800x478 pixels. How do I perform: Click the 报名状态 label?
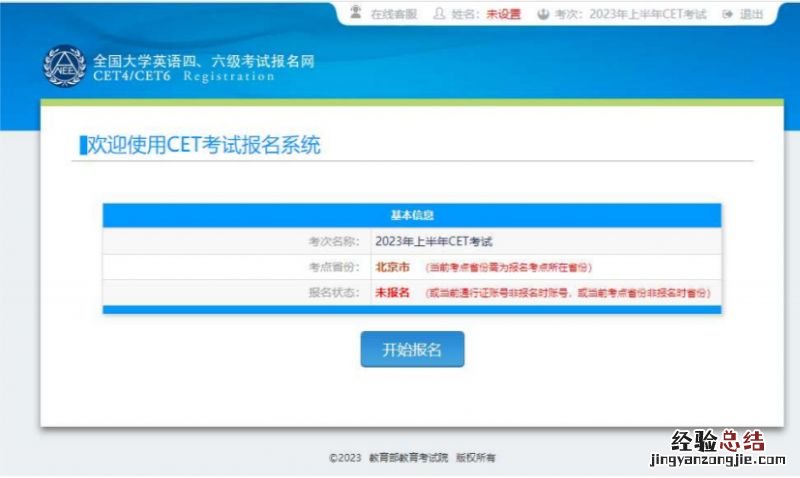pos(334,292)
